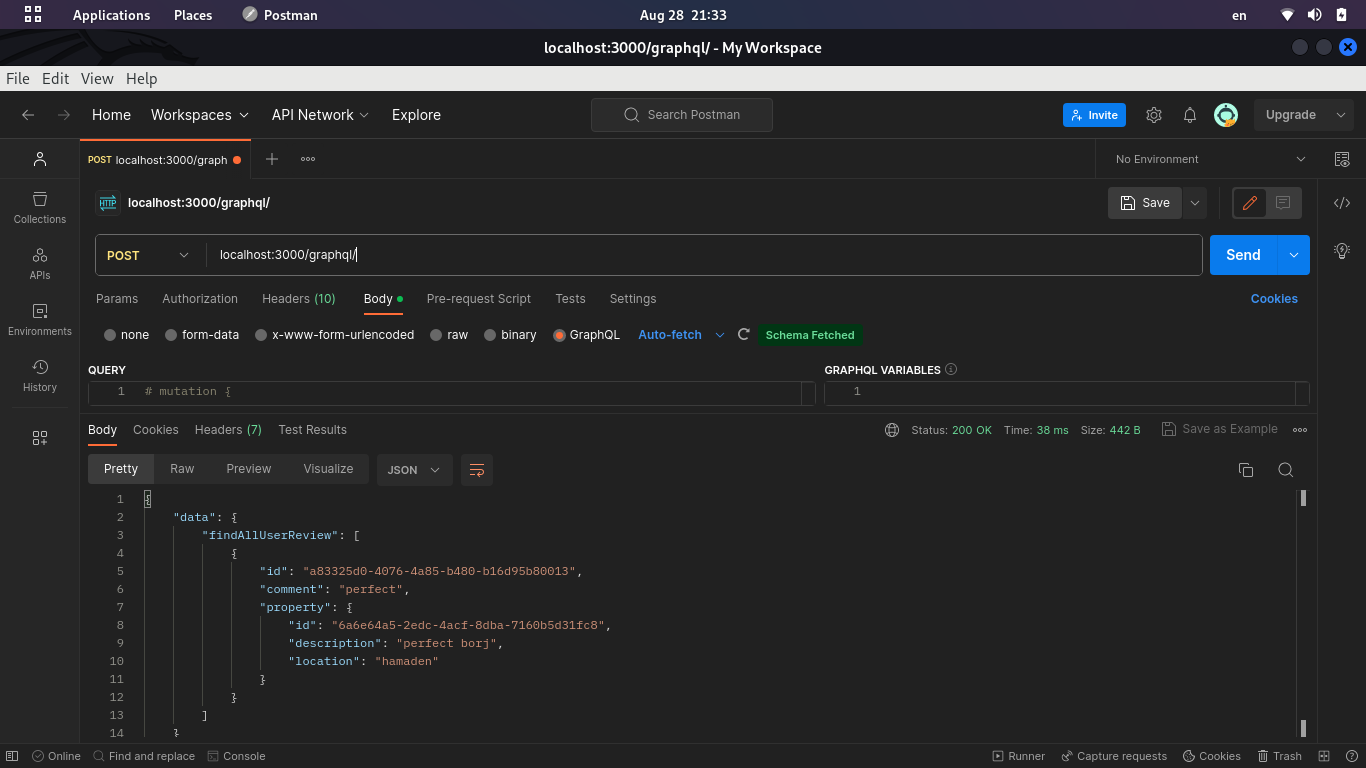Viewport: 1366px width, 768px height.
Task: Click the network globe icon near the status
Action: [x=892, y=430]
